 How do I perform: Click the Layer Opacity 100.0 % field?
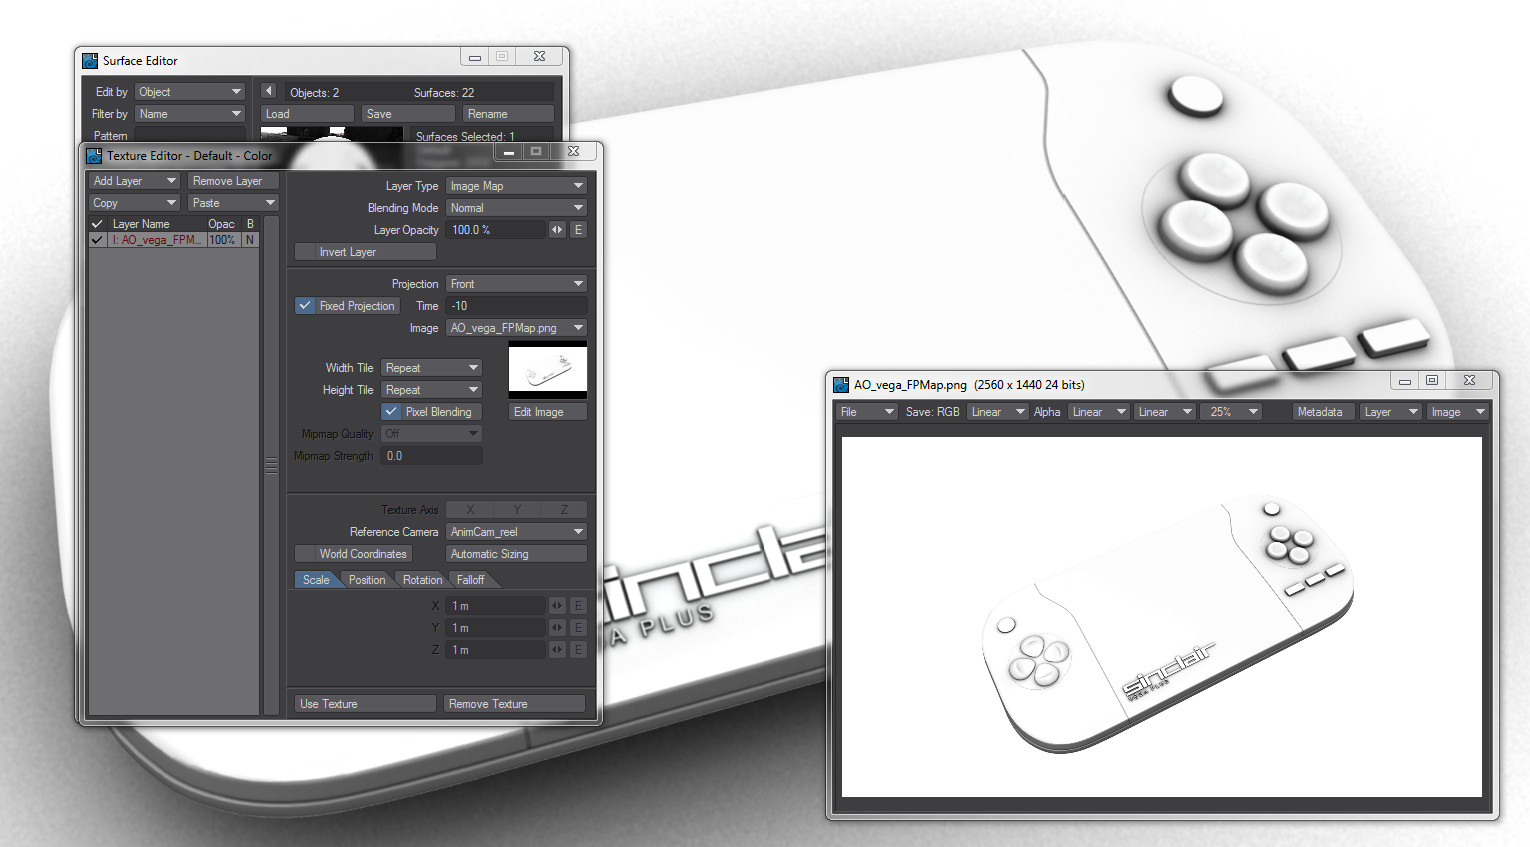click(496, 230)
